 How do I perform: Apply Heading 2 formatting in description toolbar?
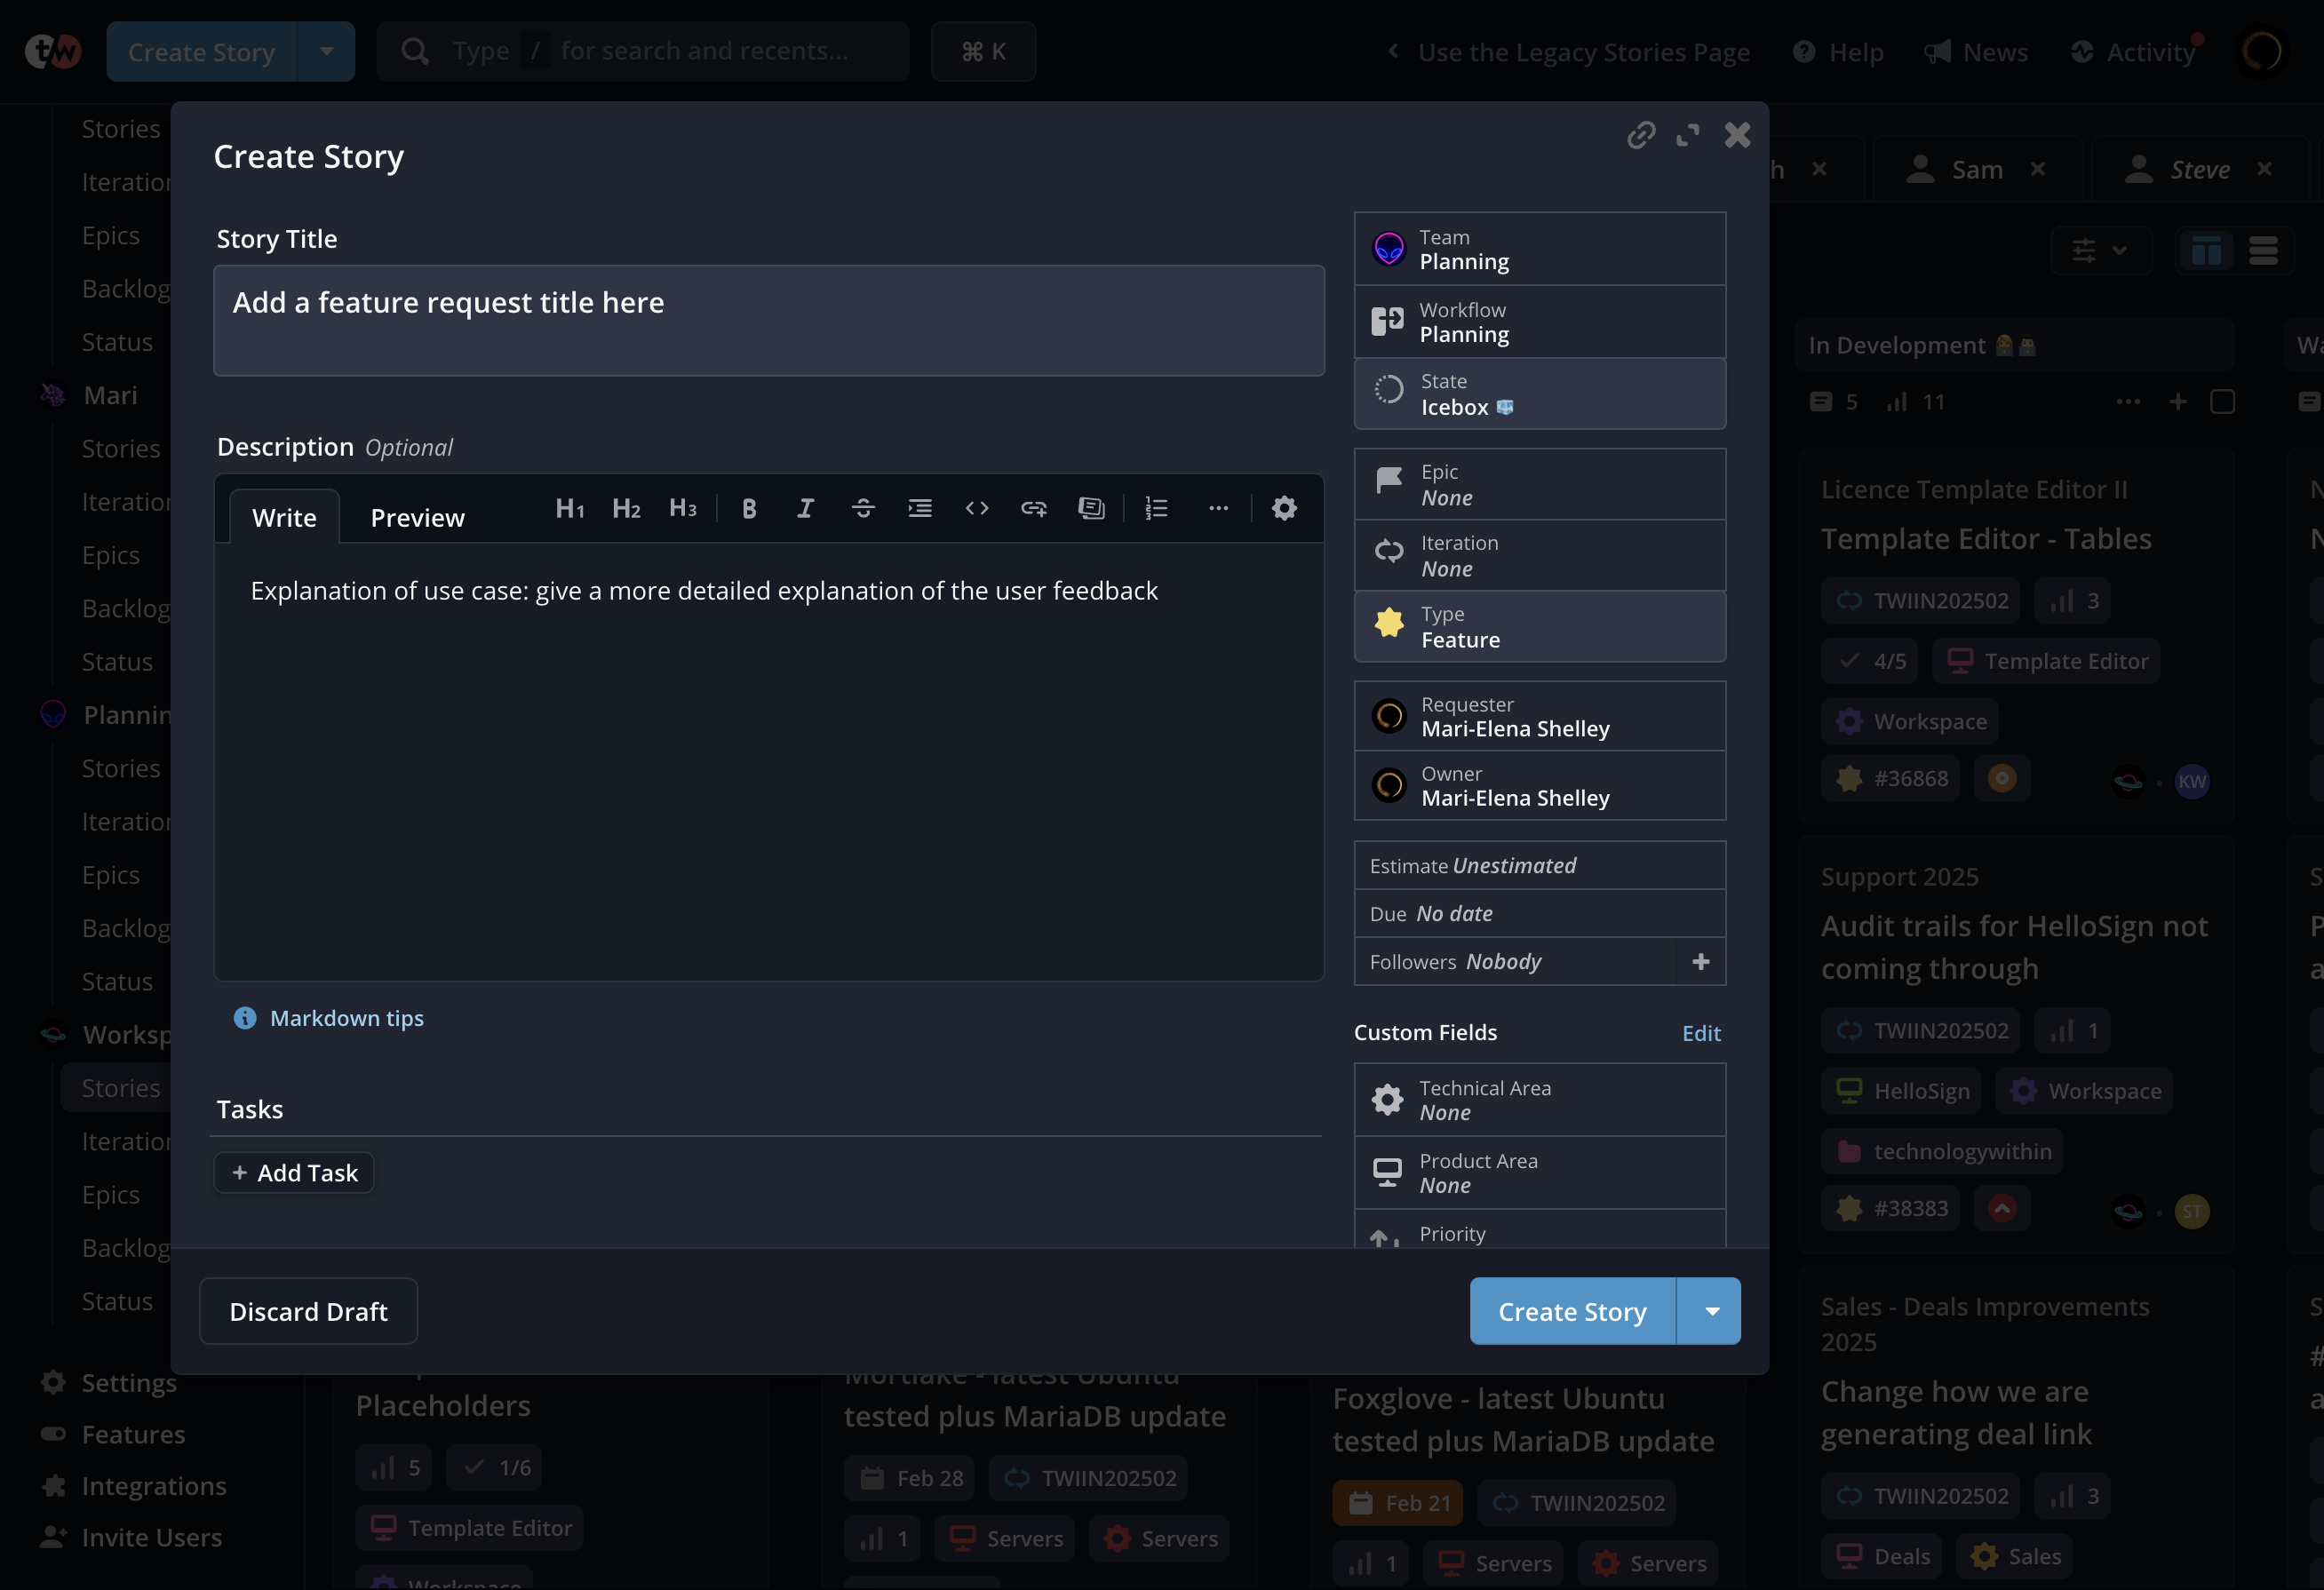[x=626, y=508]
